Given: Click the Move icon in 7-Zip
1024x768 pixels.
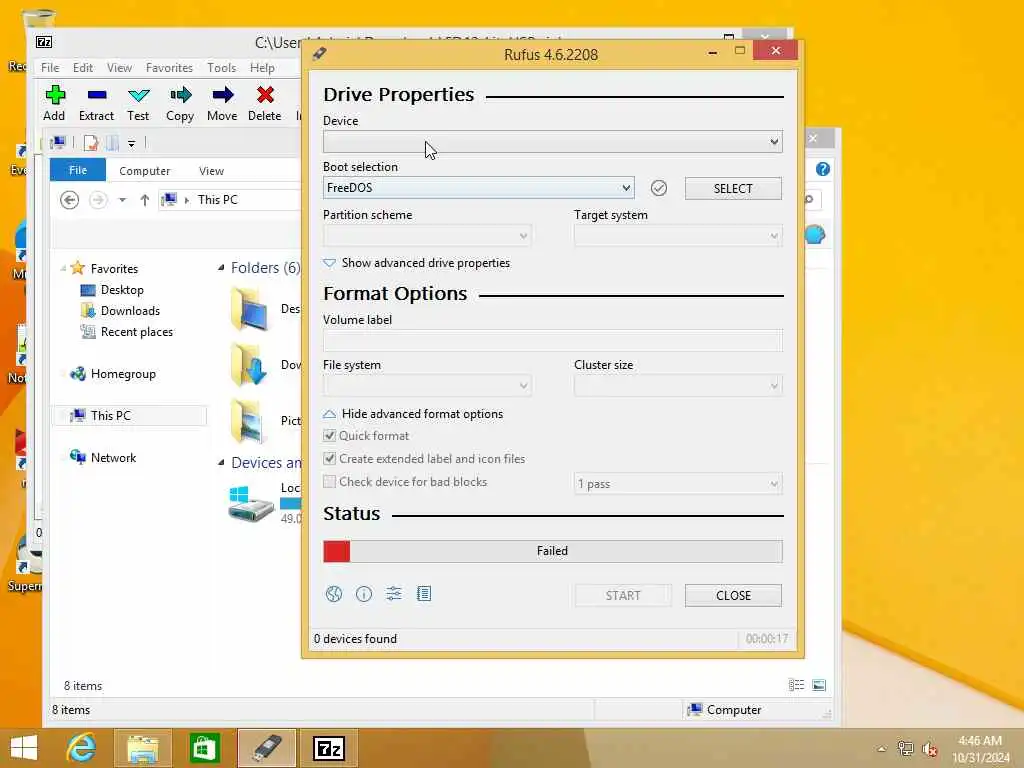Looking at the screenshot, I should pyautogui.click(x=223, y=95).
